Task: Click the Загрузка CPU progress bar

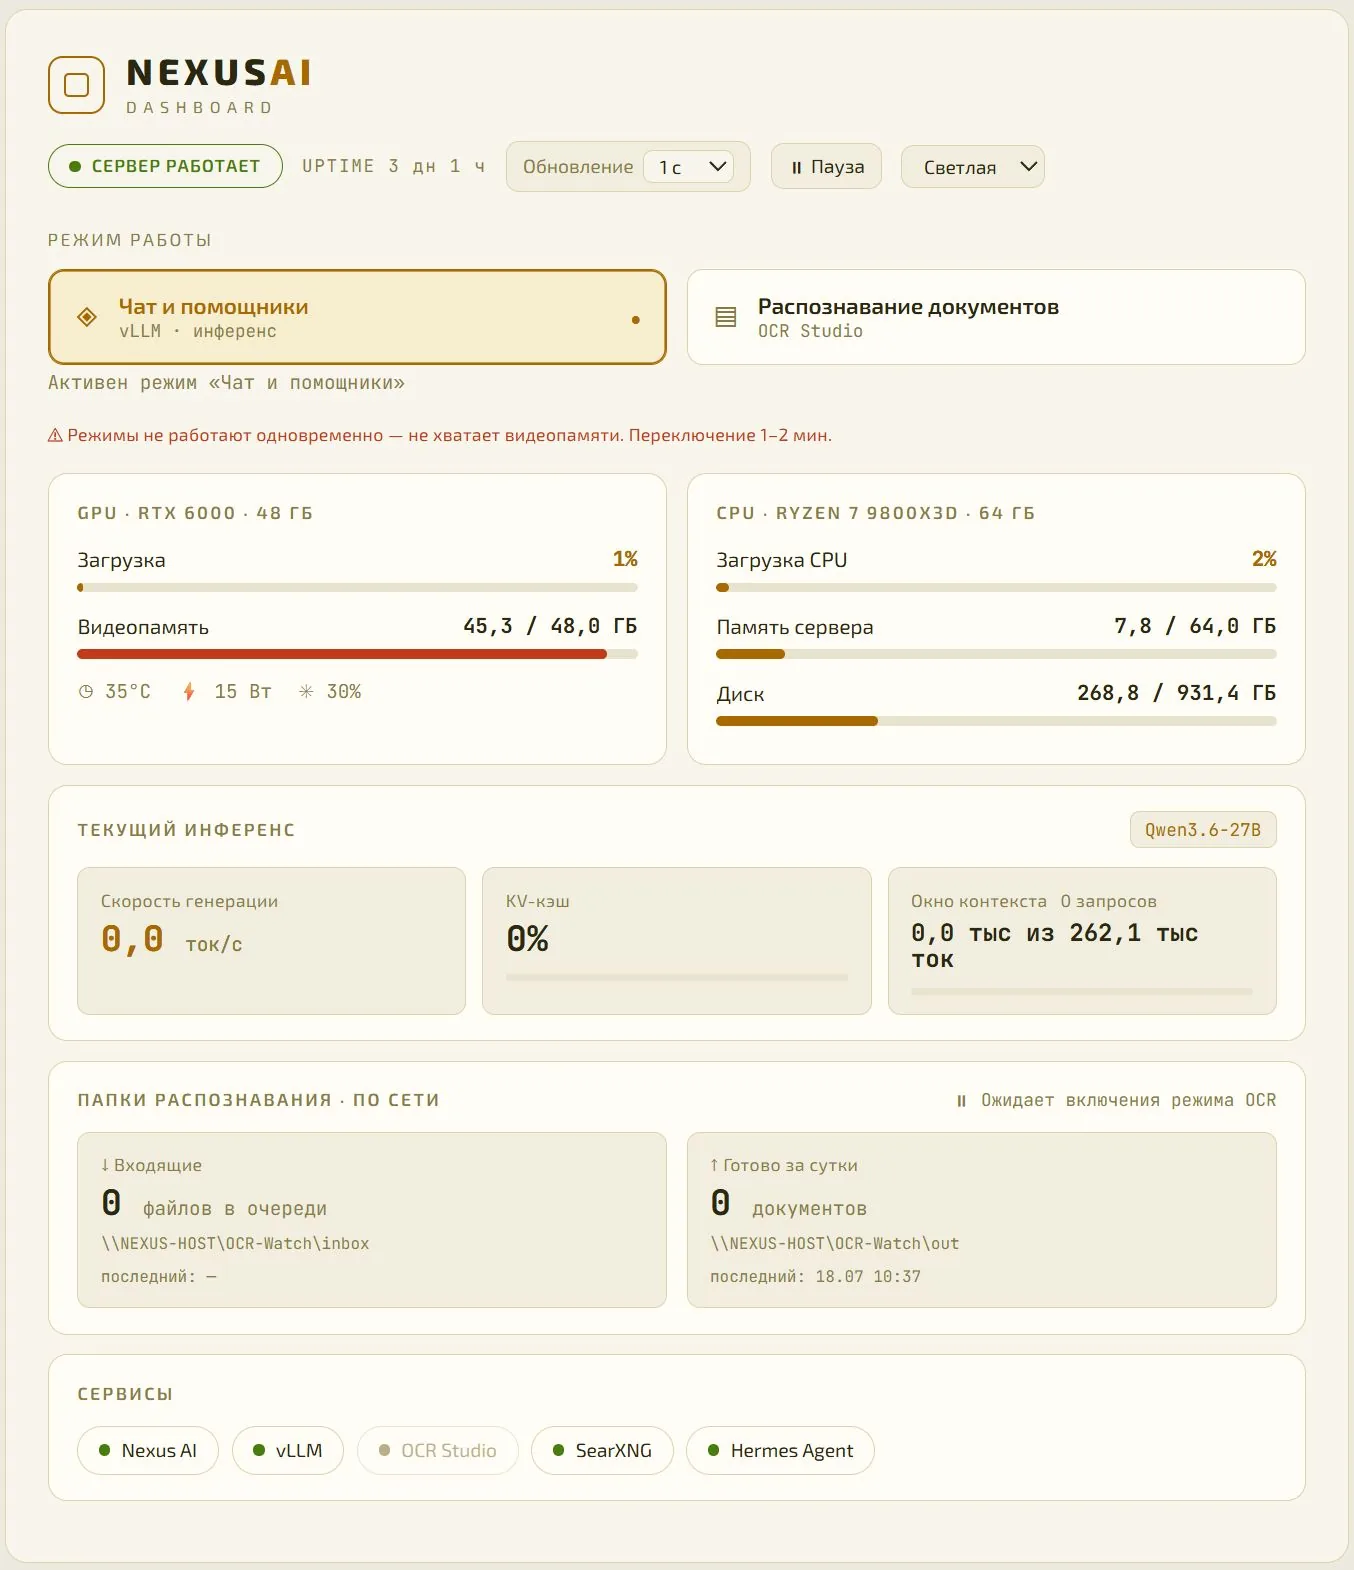Action: [x=996, y=588]
